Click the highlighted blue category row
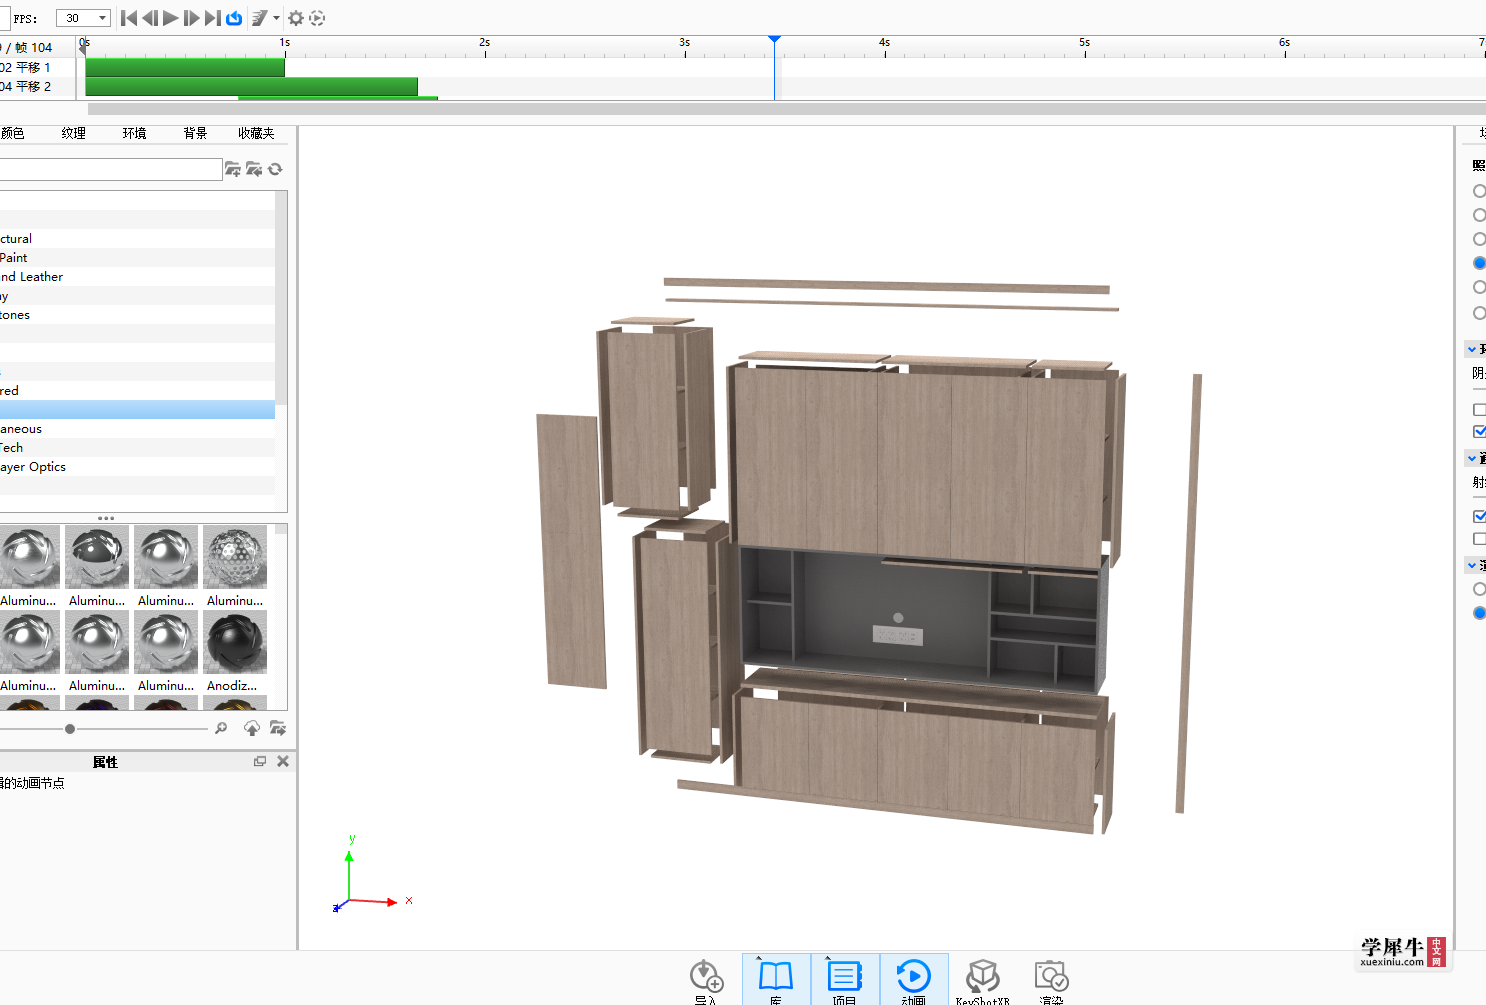Viewport: 1486px width, 1005px height. pos(137,410)
